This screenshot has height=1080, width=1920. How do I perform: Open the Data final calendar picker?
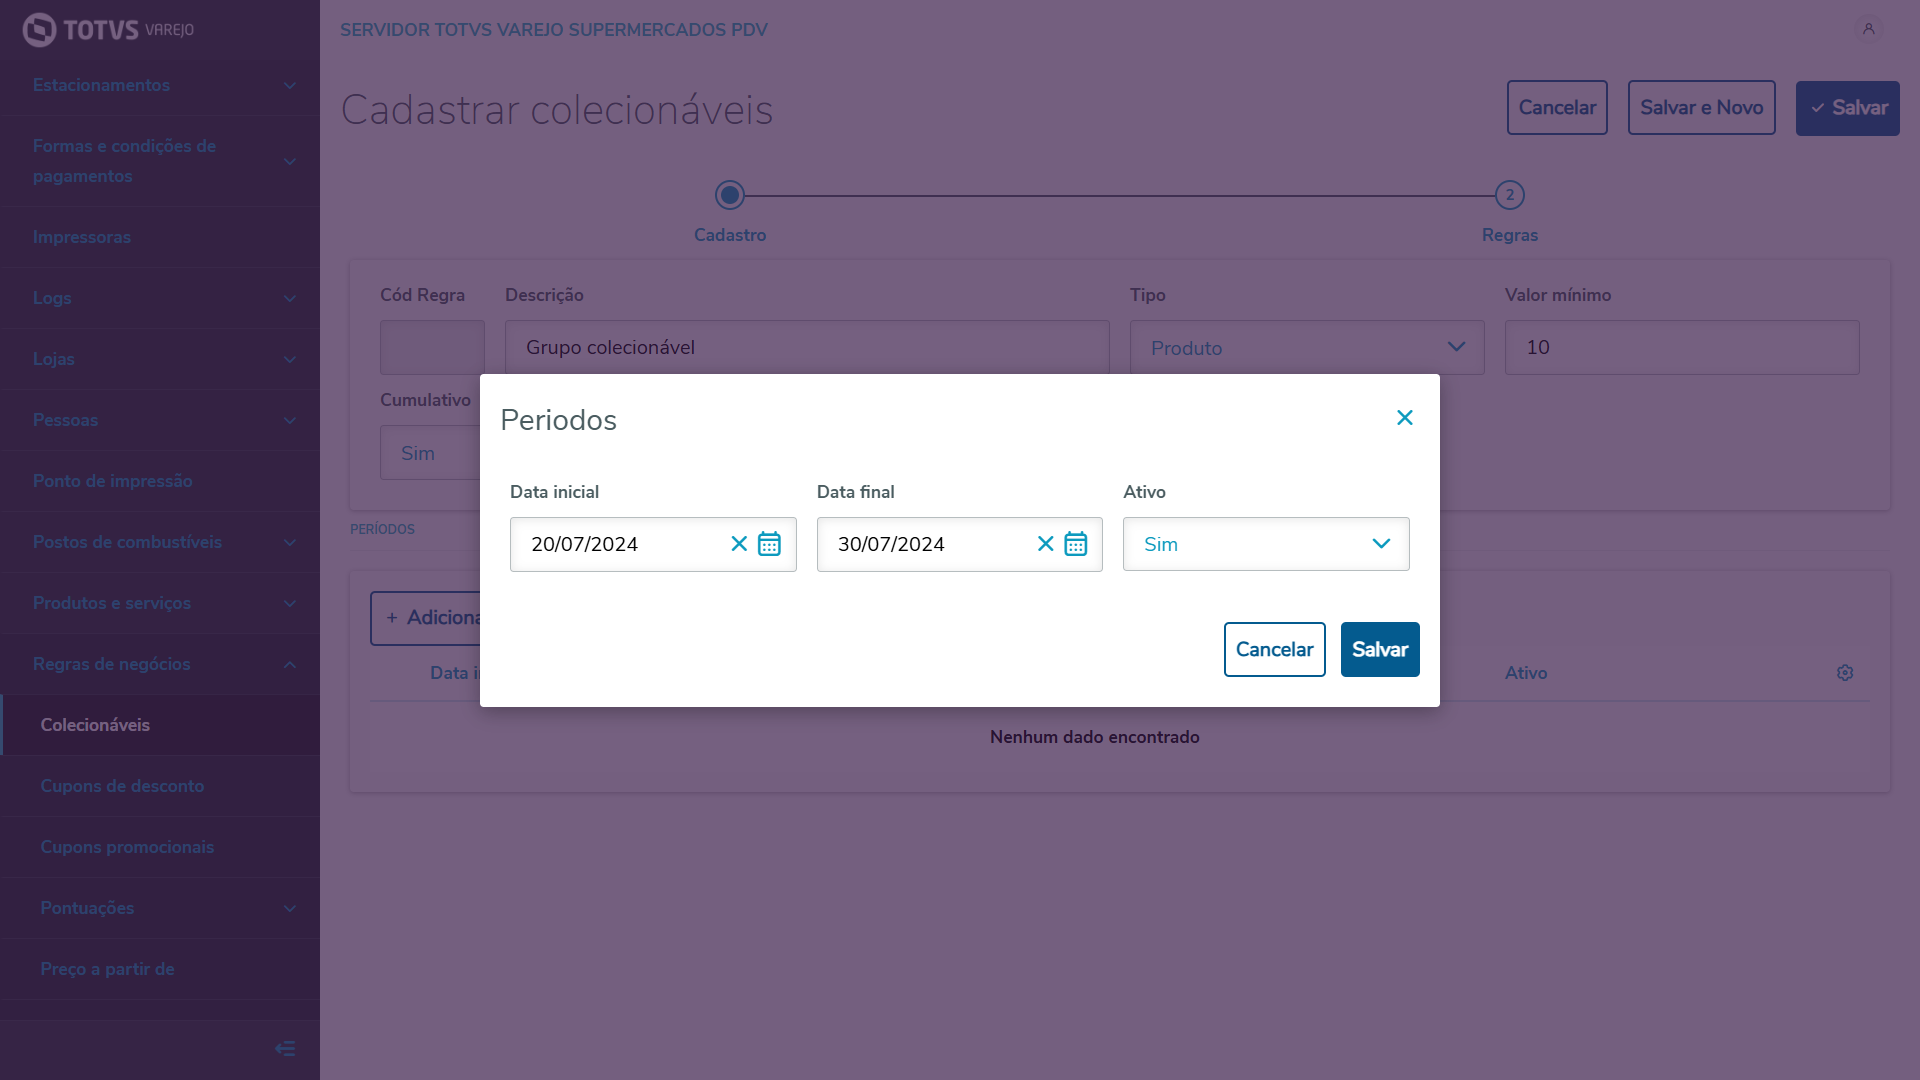click(1075, 544)
